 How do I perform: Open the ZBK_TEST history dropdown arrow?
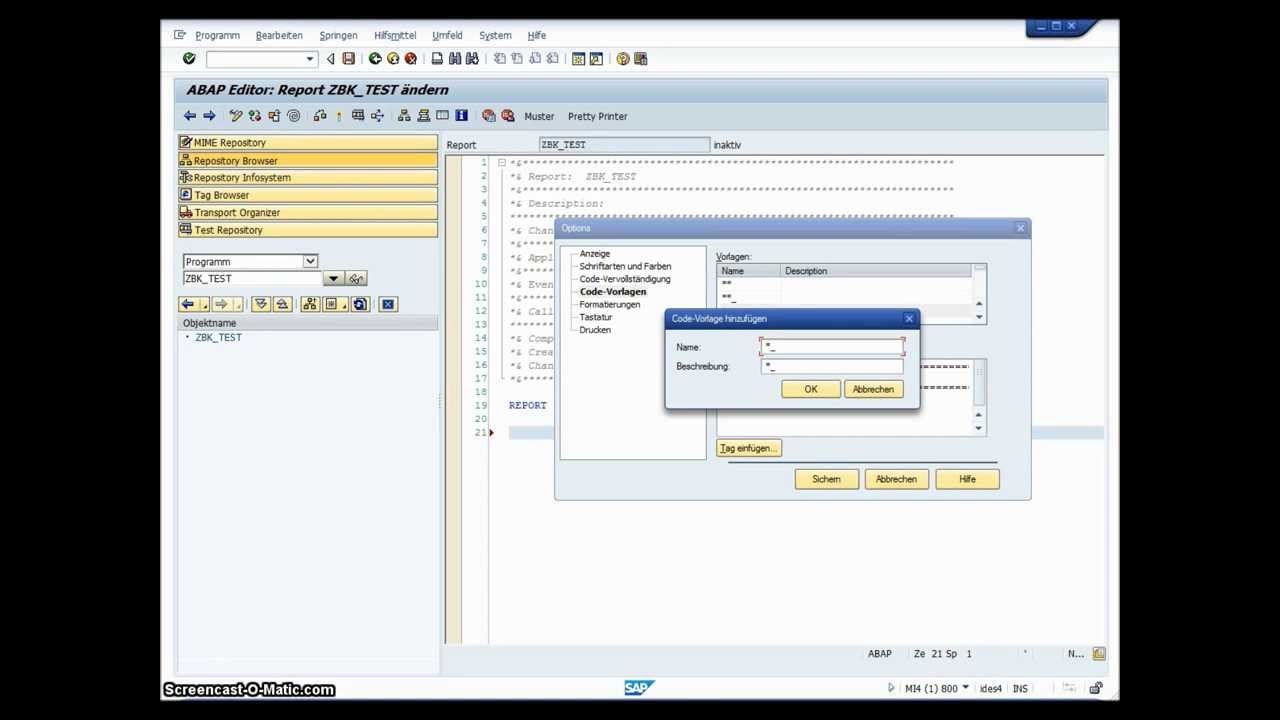tap(333, 279)
